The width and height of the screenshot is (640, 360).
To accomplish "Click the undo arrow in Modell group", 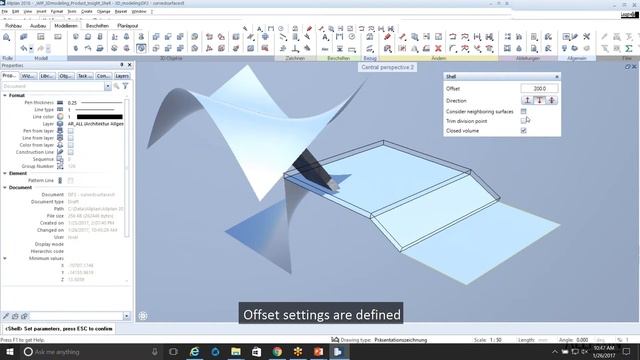I will (24, 49).
